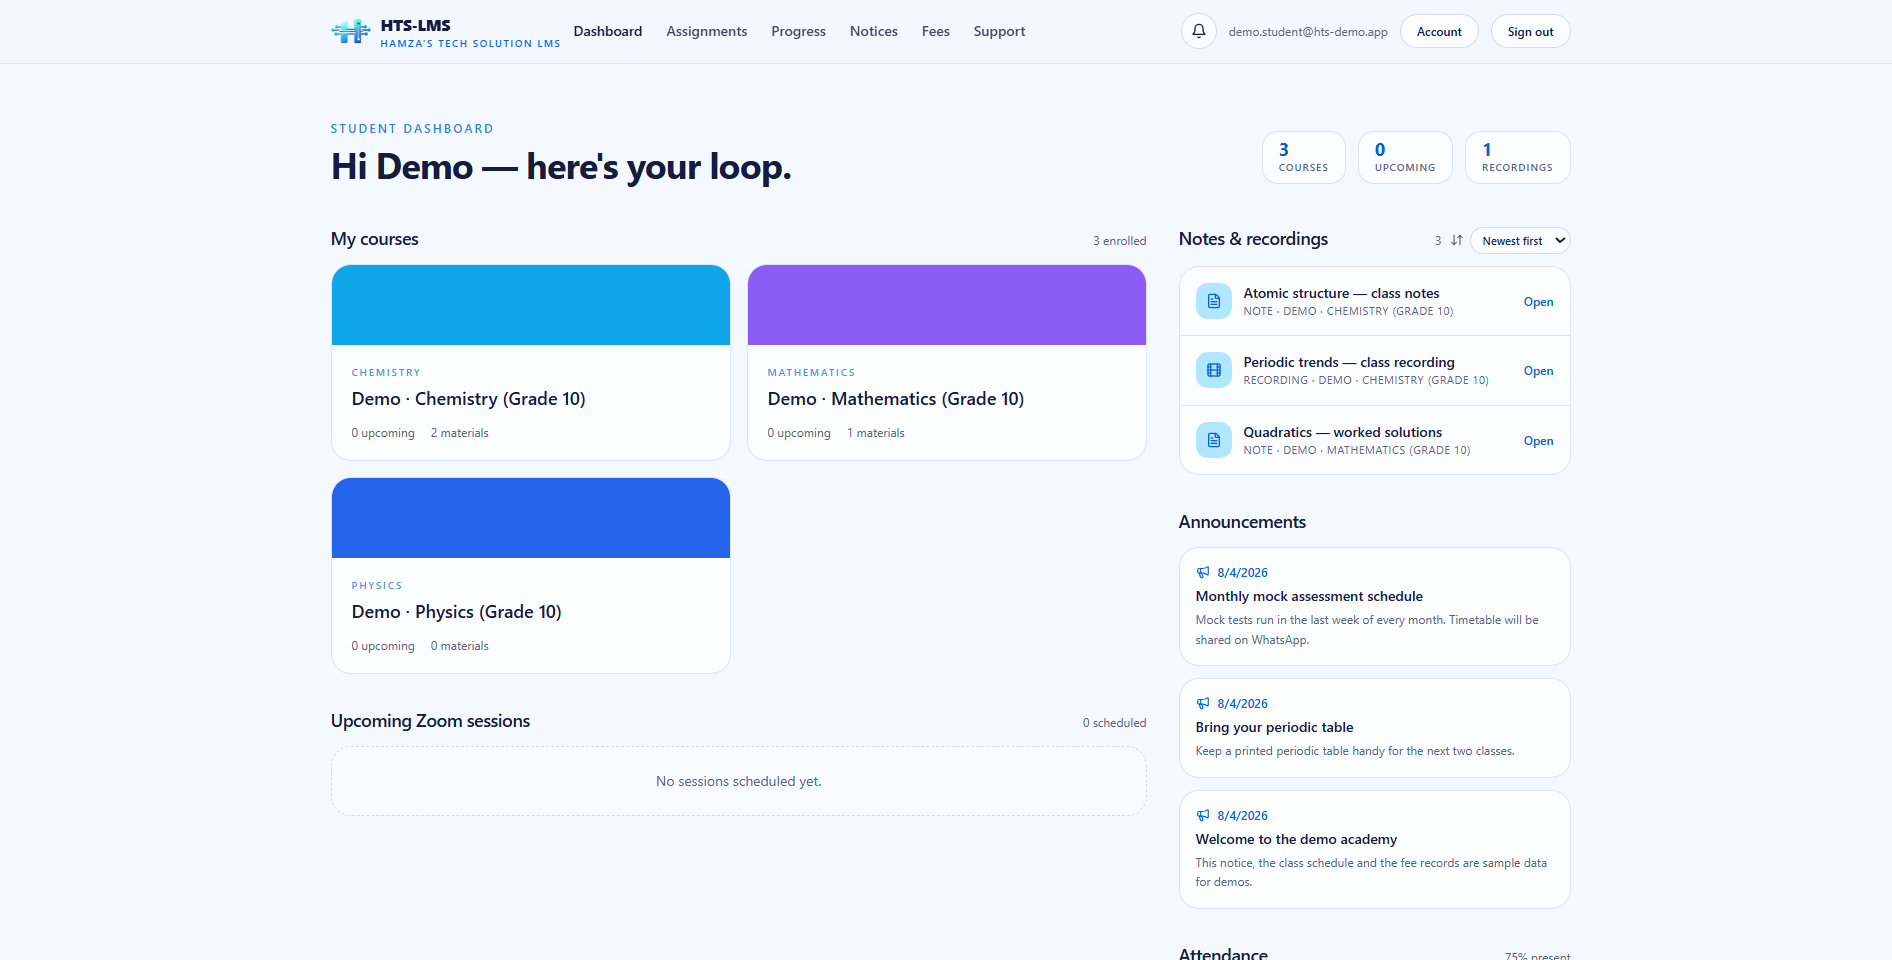Open the Assignments nav item
This screenshot has width=1892, height=960.
(x=707, y=31)
